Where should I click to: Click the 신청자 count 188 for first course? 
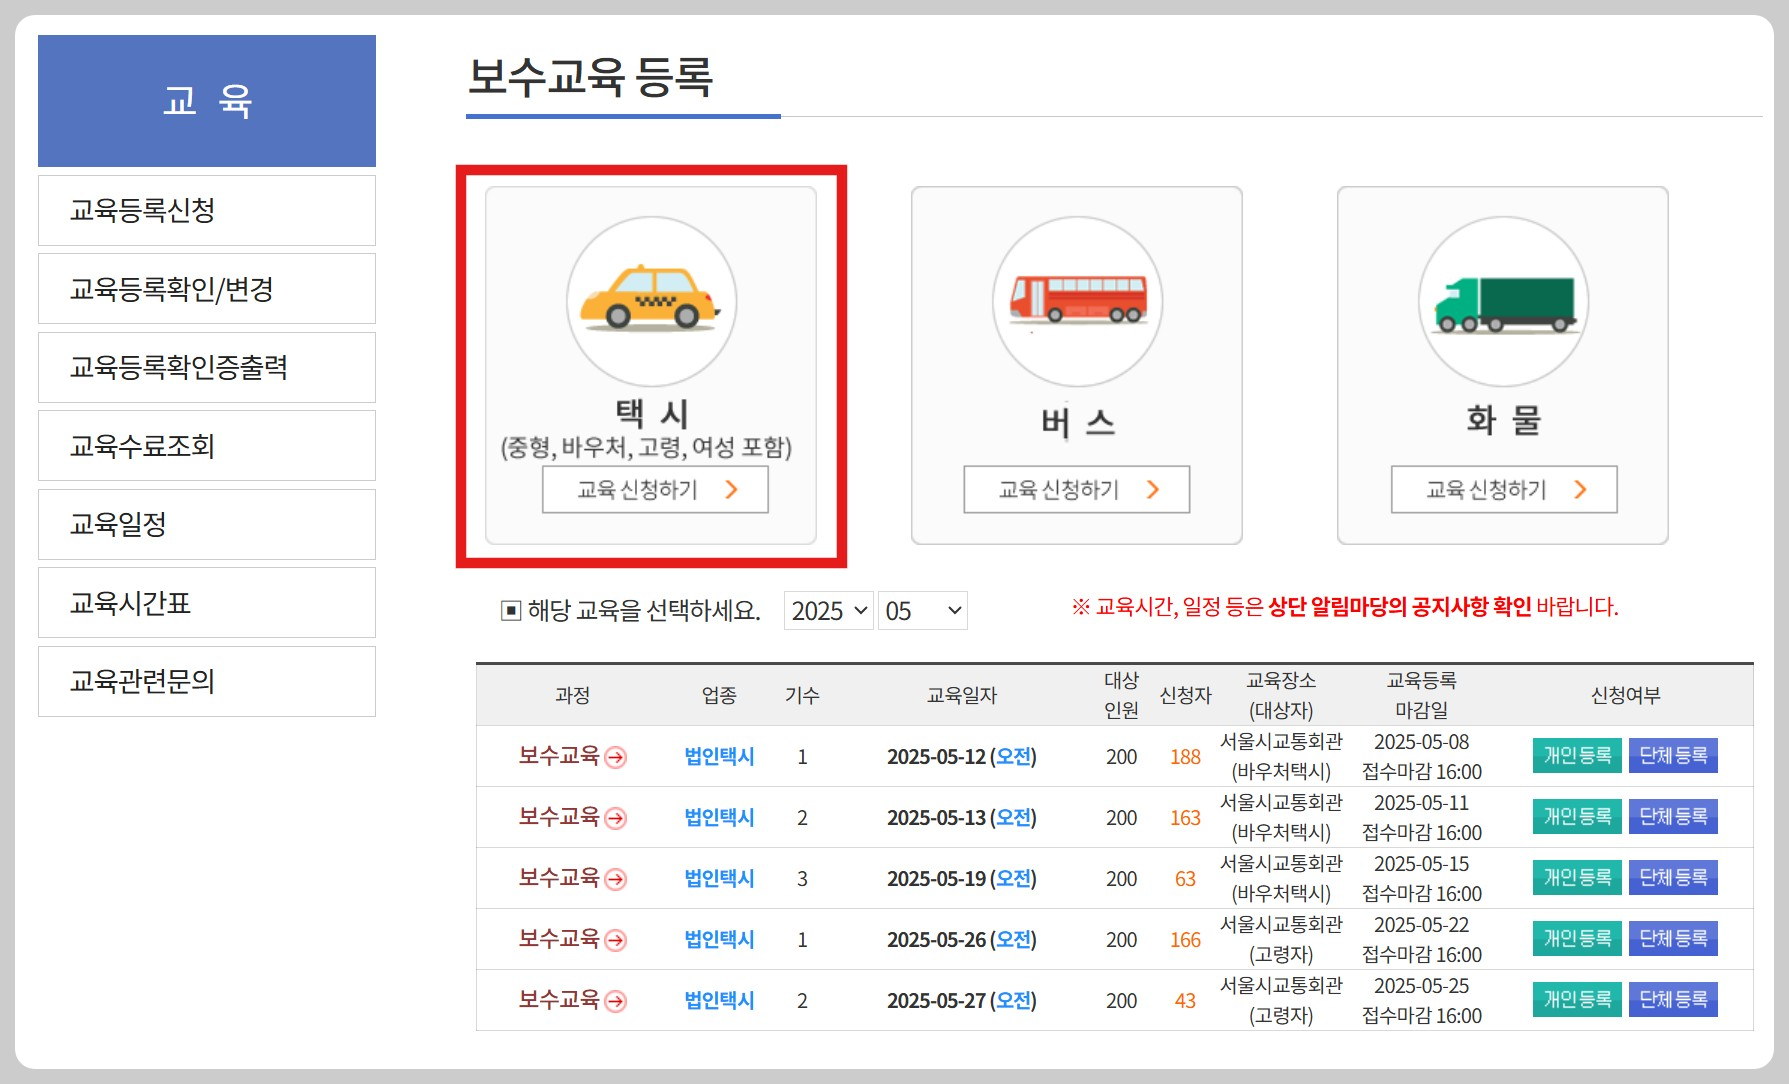[x=1186, y=758]
